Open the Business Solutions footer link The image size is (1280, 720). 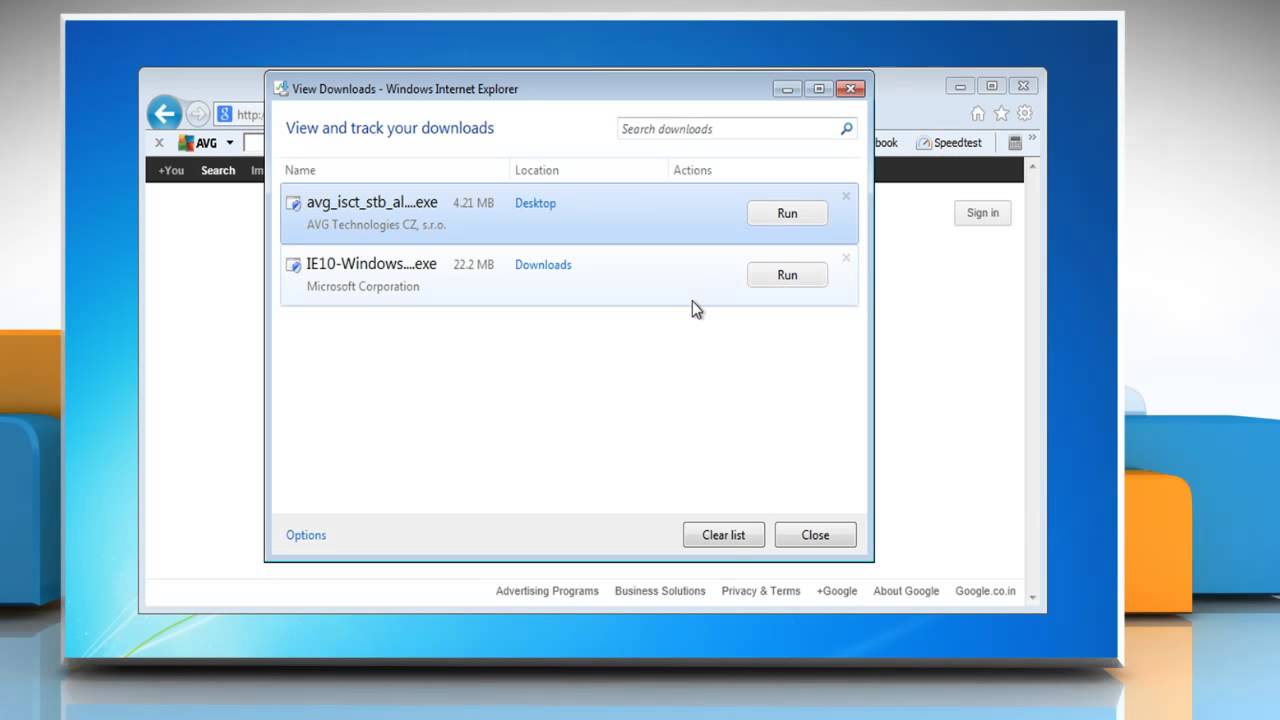click(x=660, y=591)
